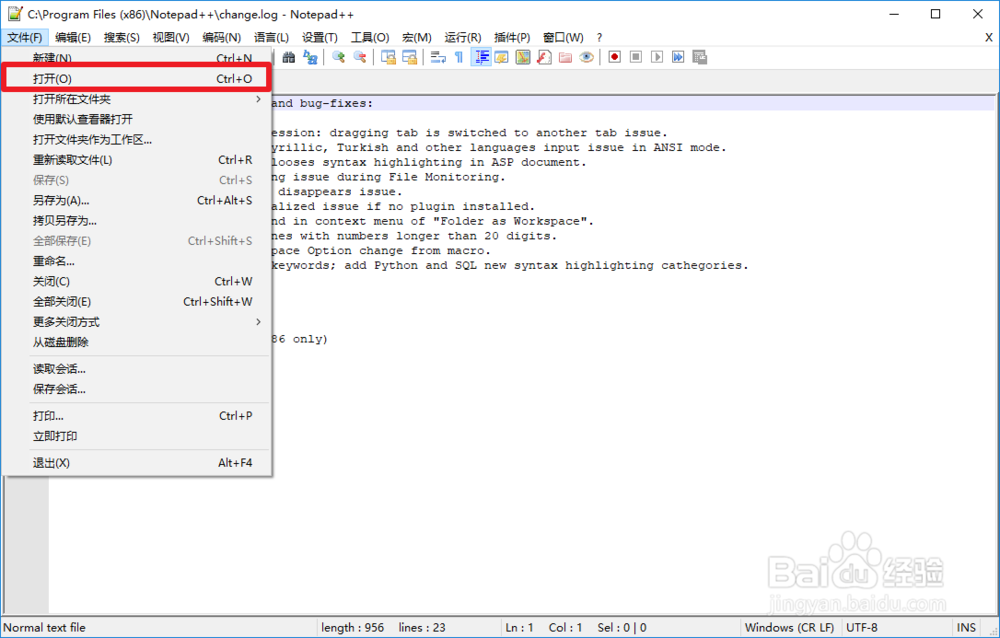Select 新建(N) menu entry
Viewport: 1000px width, 638px height.
[136, 58]
